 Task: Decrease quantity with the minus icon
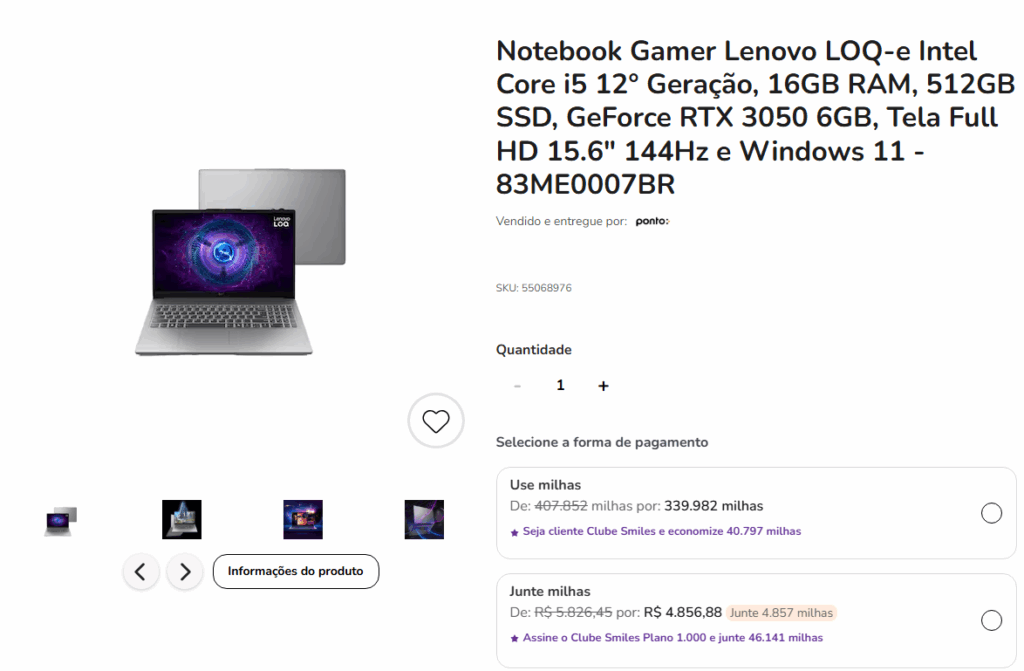click(x=517, y=385)
